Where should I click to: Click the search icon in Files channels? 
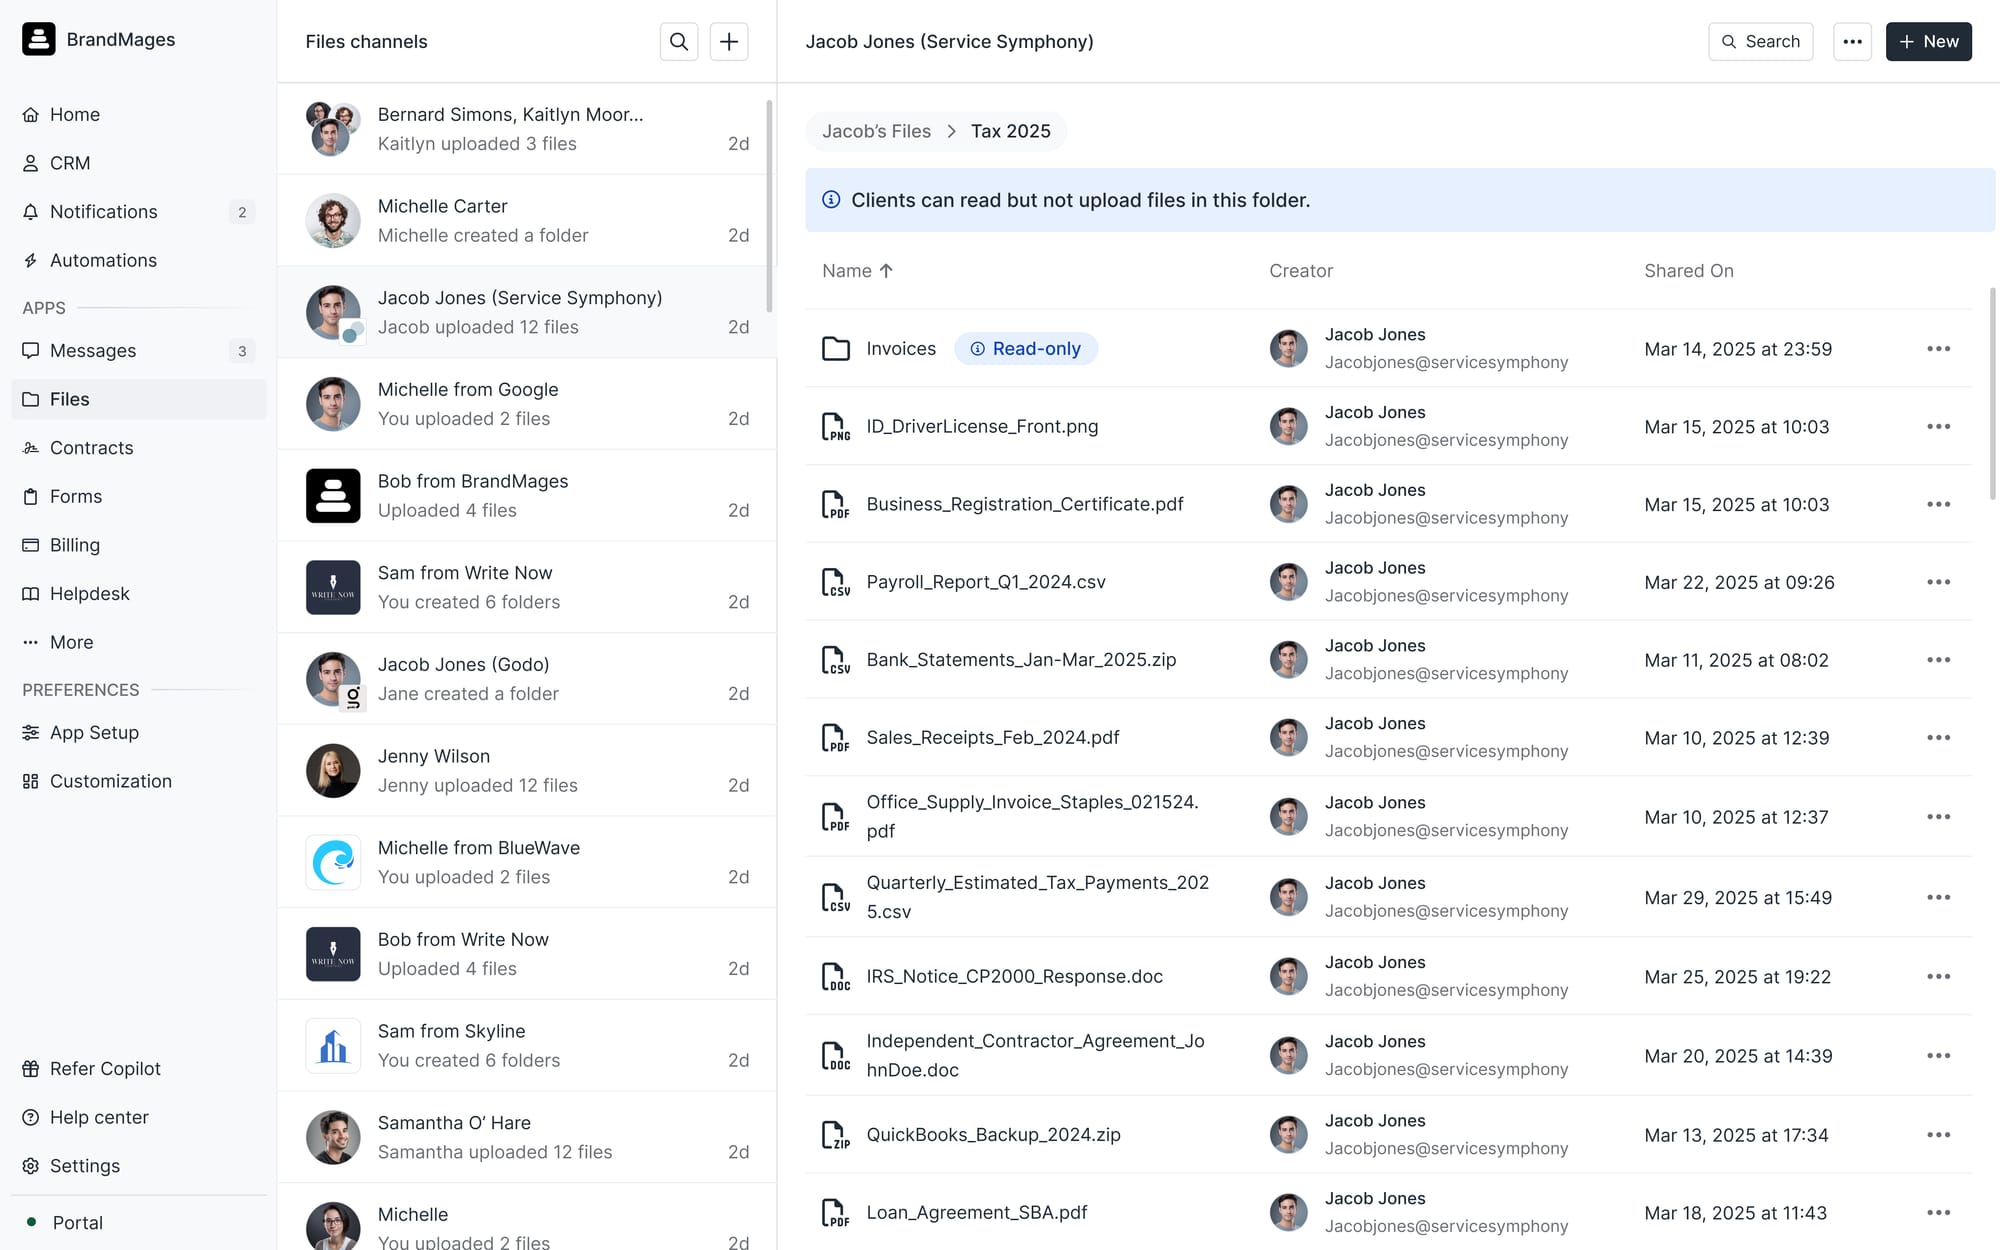point(678,41)
